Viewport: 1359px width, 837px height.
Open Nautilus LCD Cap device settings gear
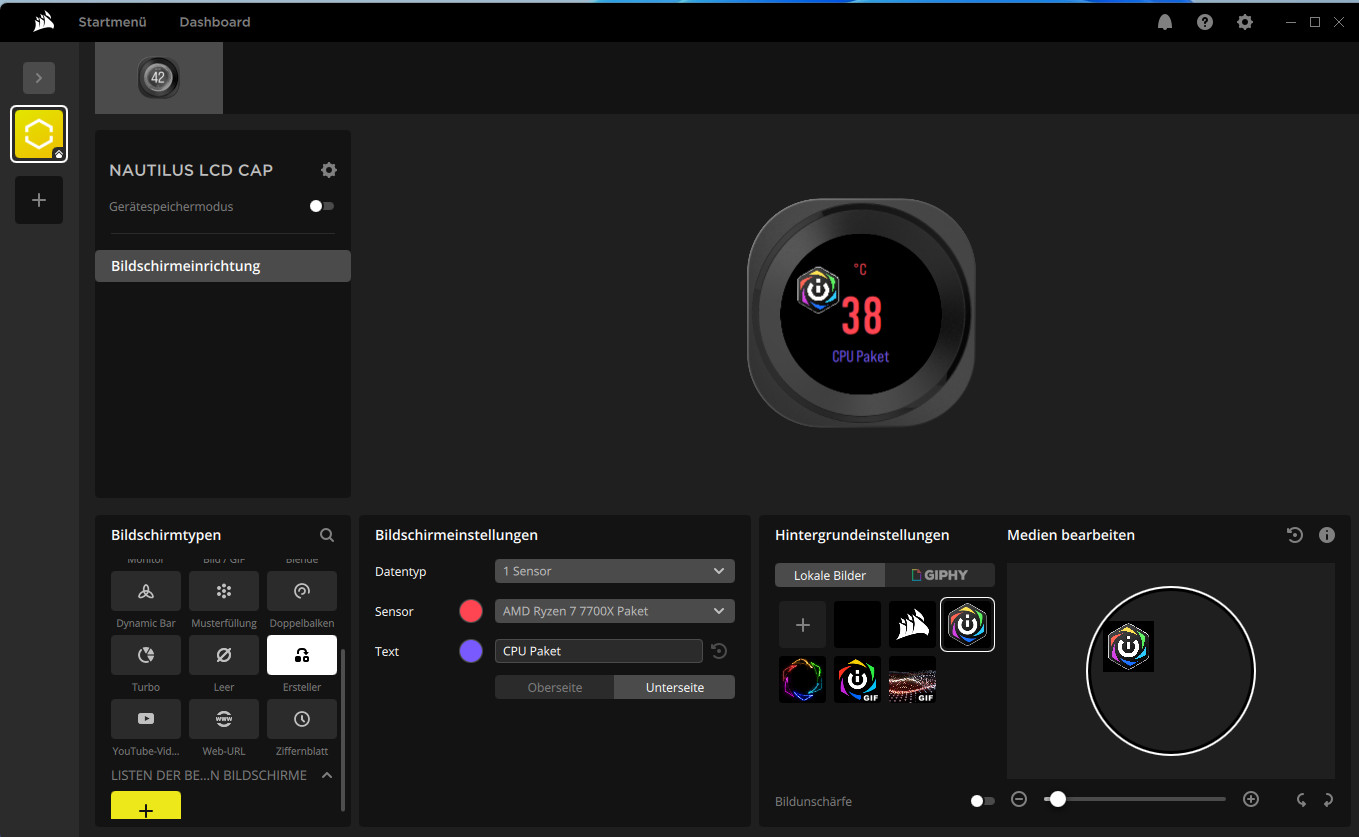pos(329,170)
